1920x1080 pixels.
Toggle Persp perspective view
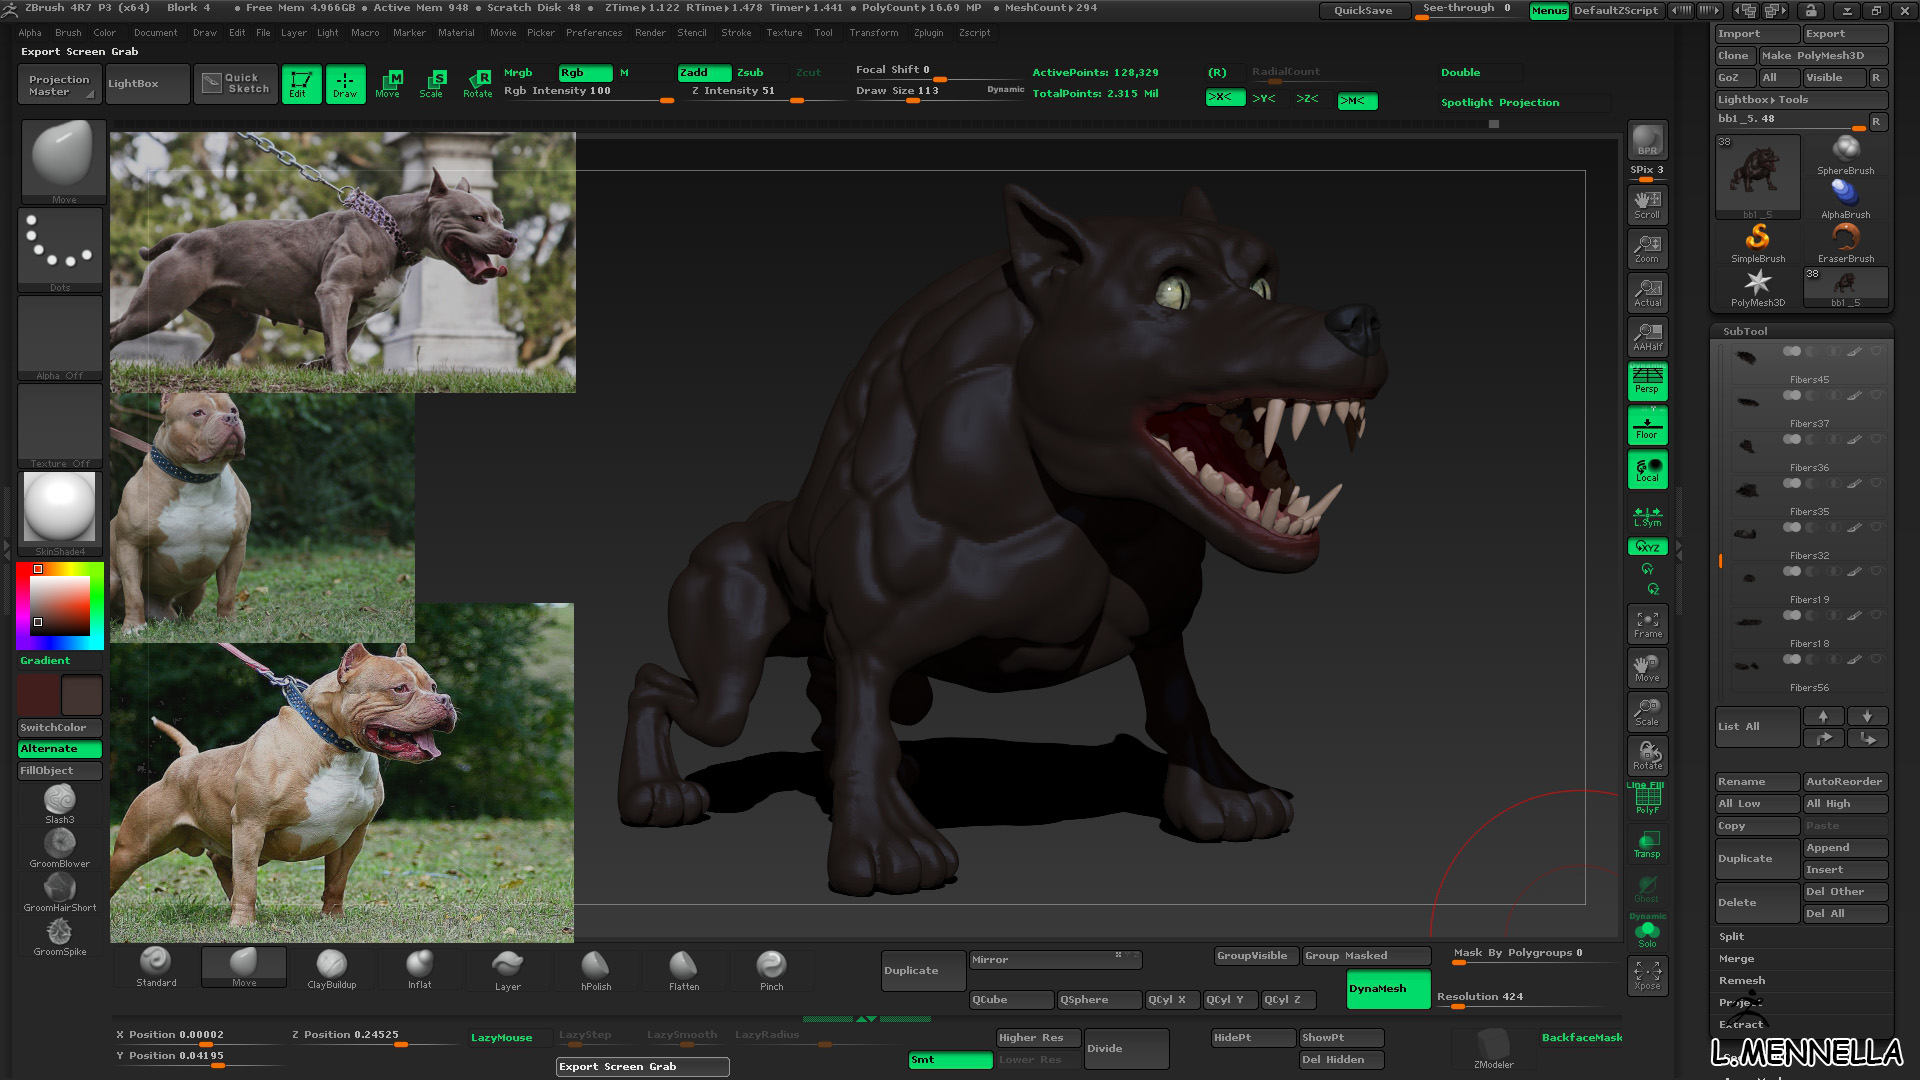(1647, 380)
